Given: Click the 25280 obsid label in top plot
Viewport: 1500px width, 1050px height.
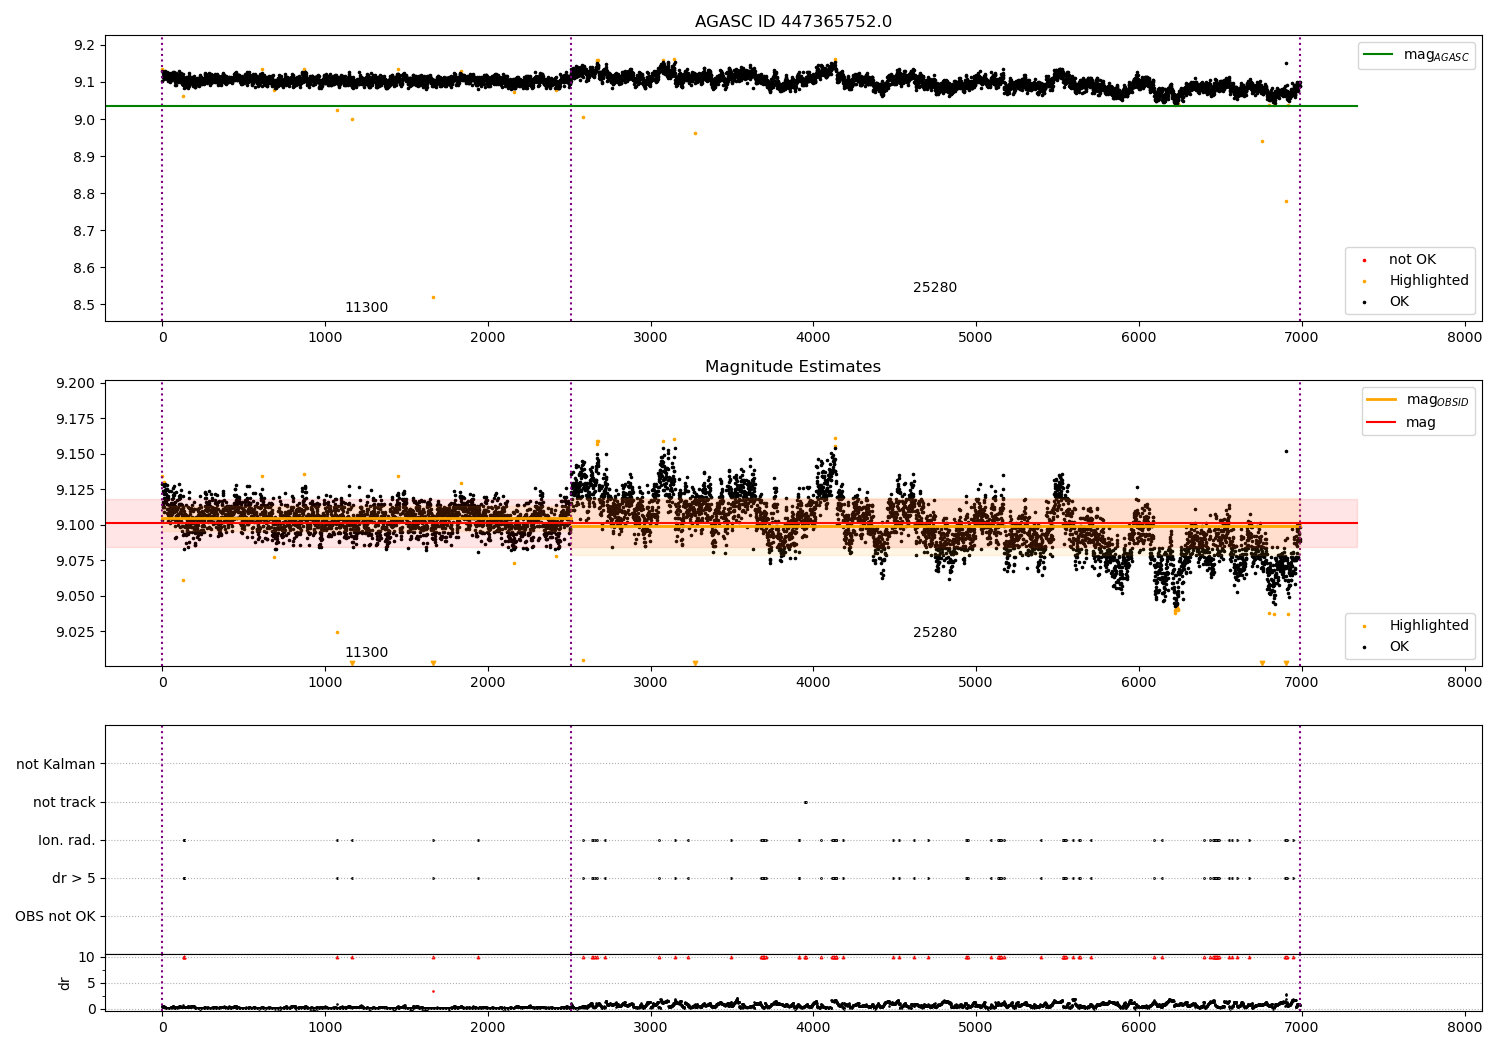Looking at the screenshot, I should (935, 288).
